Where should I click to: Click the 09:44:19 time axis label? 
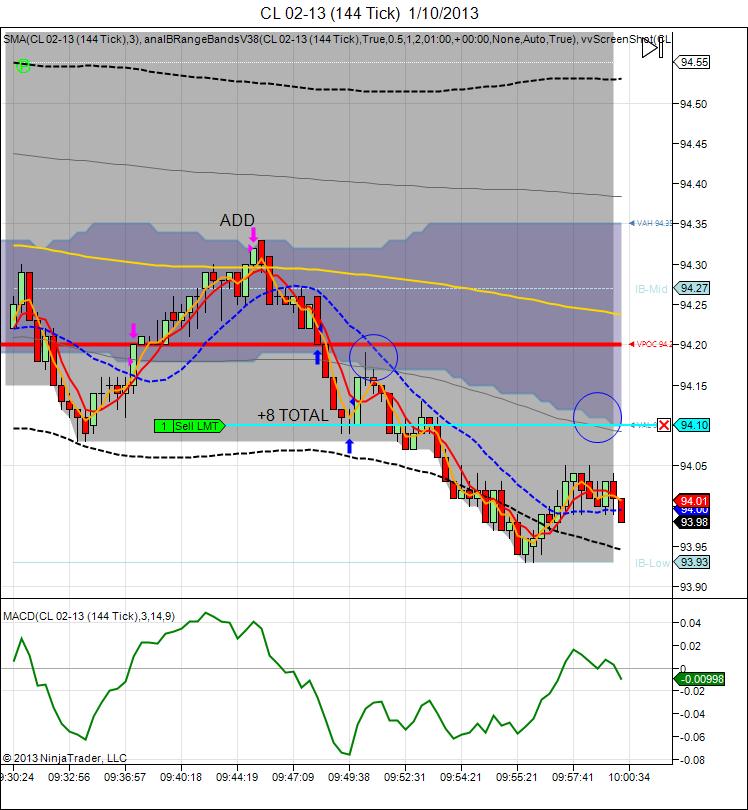237,777
